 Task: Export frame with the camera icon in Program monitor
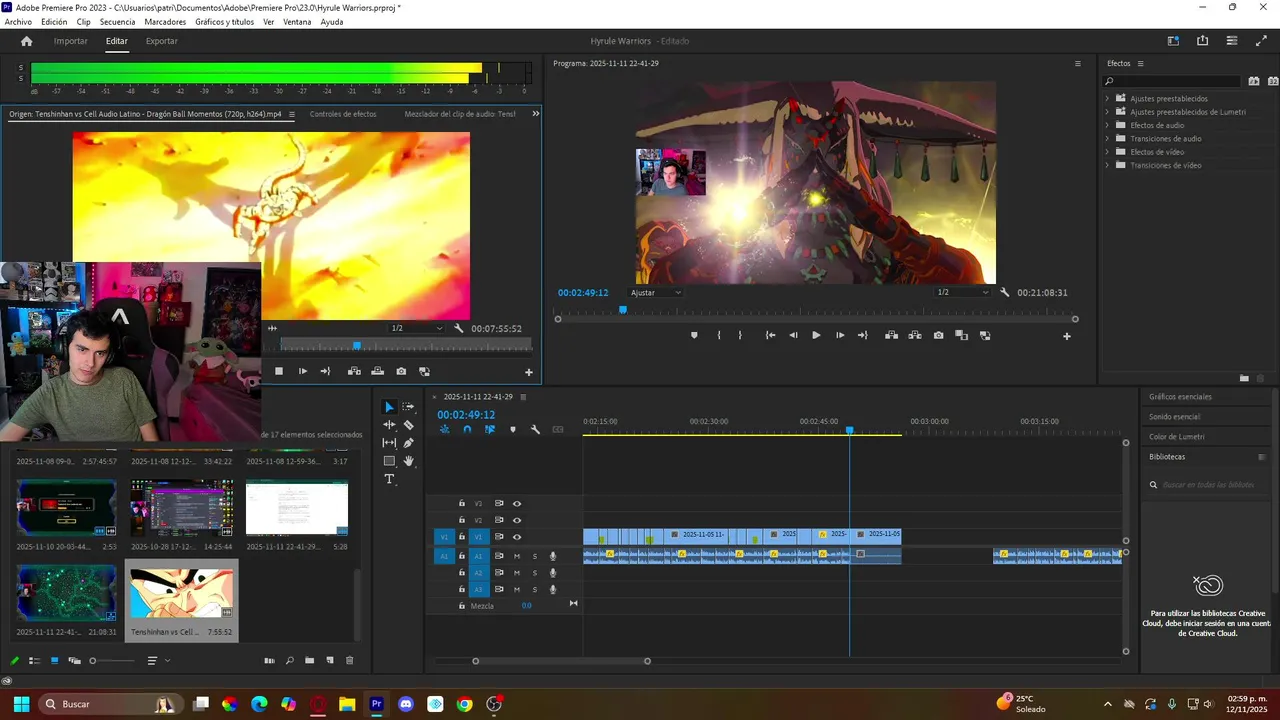click(938, 336)
